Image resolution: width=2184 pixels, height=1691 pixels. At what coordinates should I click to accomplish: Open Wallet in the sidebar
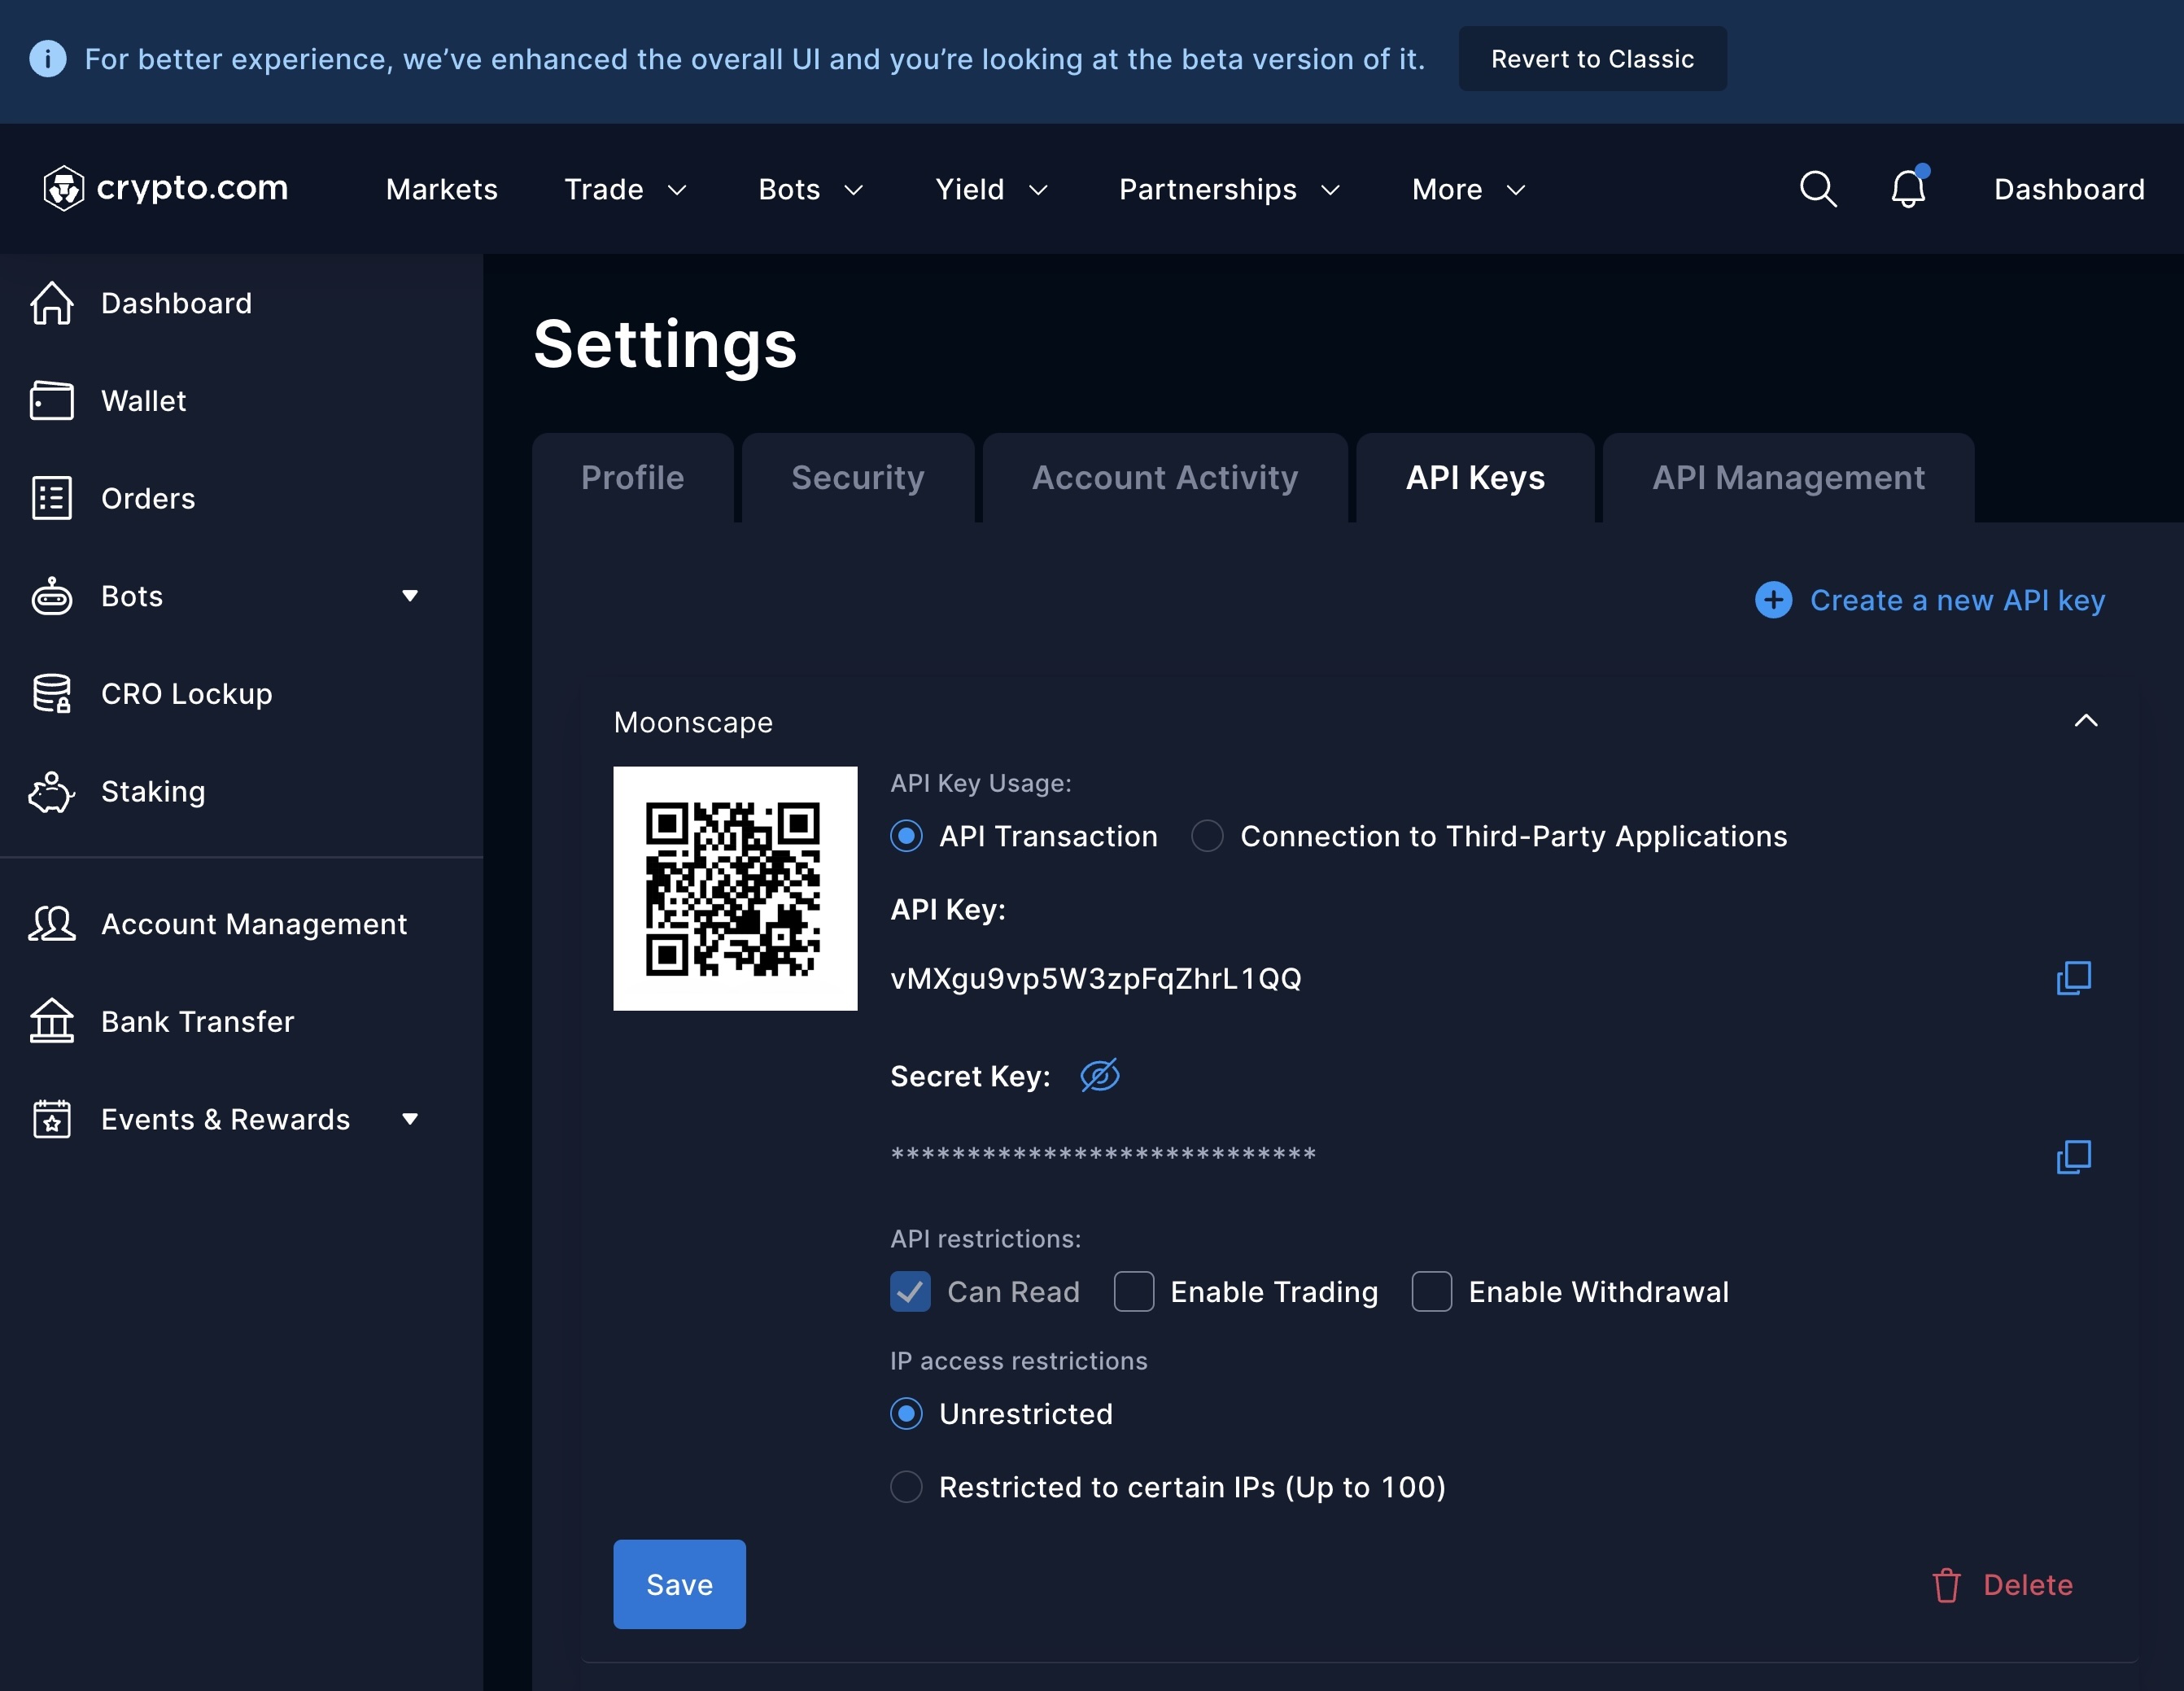[x=143, y=401]
